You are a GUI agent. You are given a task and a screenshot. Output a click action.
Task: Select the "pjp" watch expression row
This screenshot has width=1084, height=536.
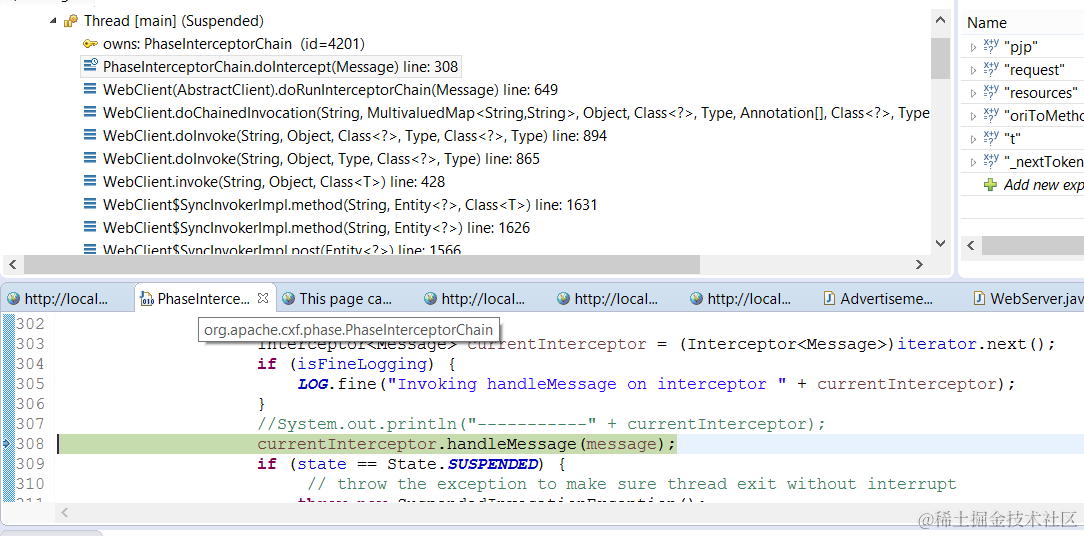click(x=1022, y=47)
